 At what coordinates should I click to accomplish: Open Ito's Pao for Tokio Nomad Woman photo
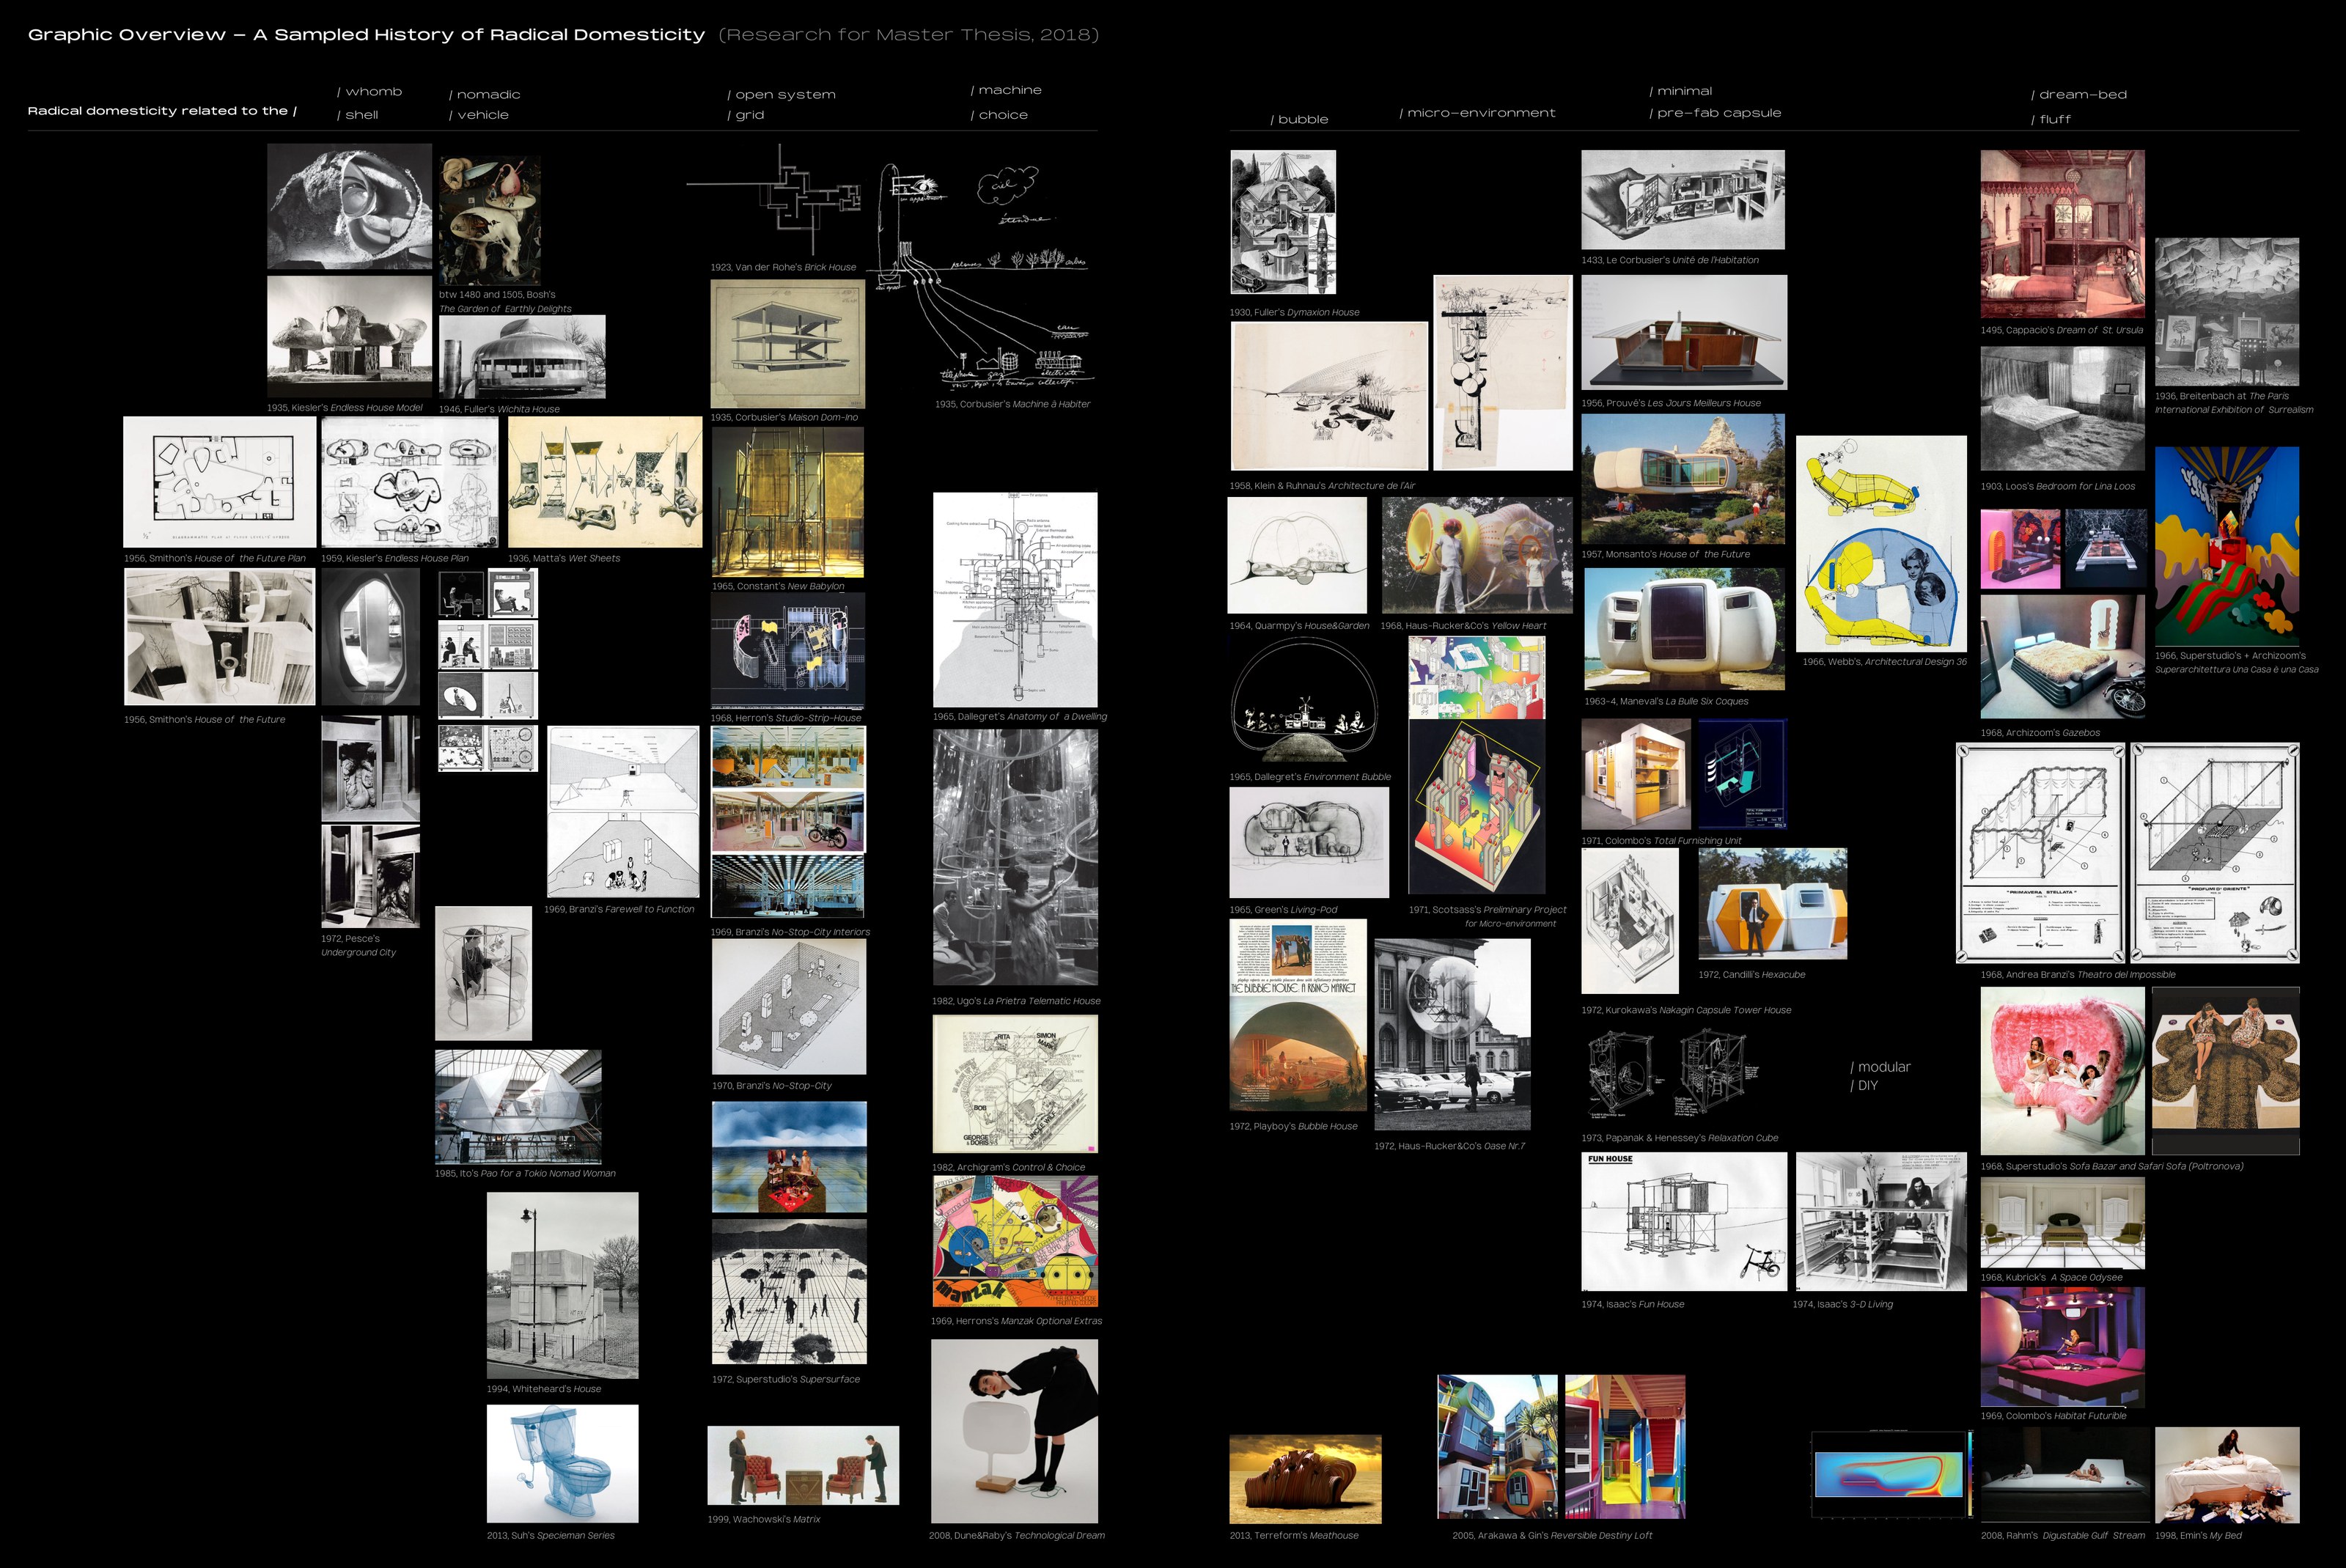click(518, 1106)
